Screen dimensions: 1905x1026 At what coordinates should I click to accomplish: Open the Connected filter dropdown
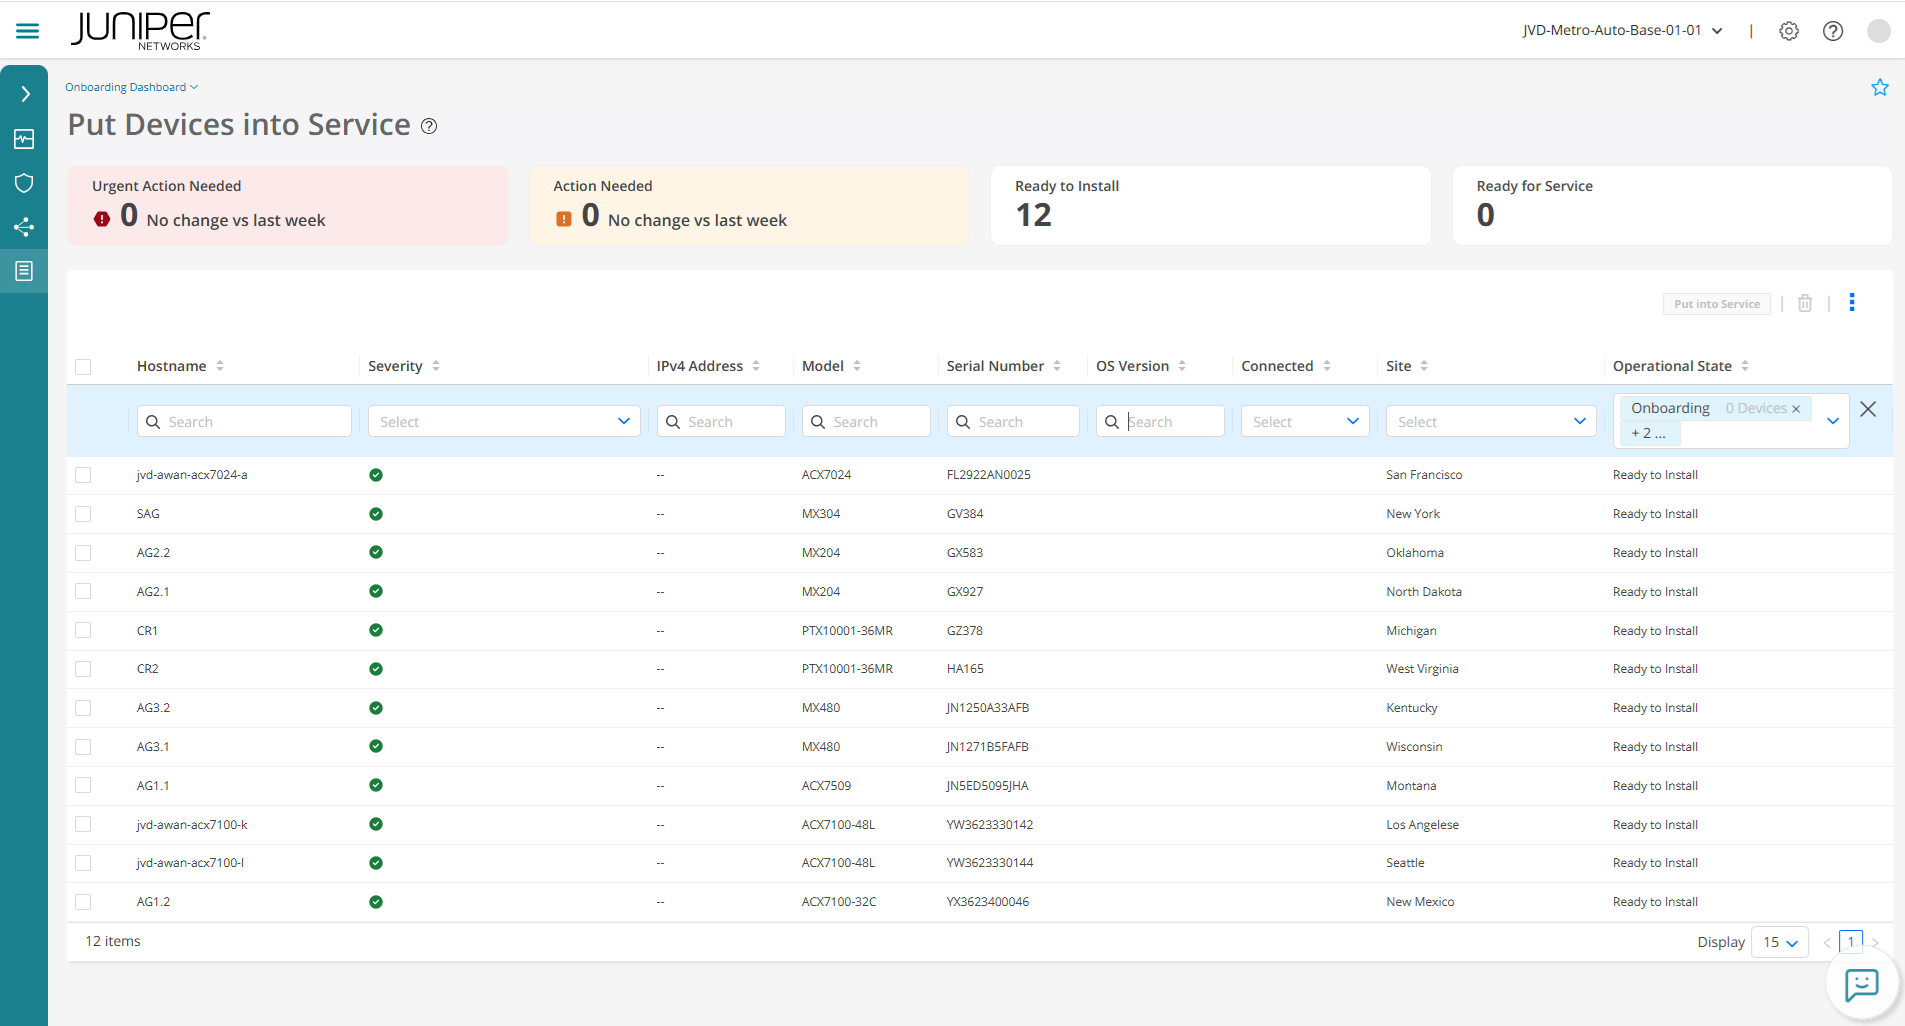(1305, 421)
